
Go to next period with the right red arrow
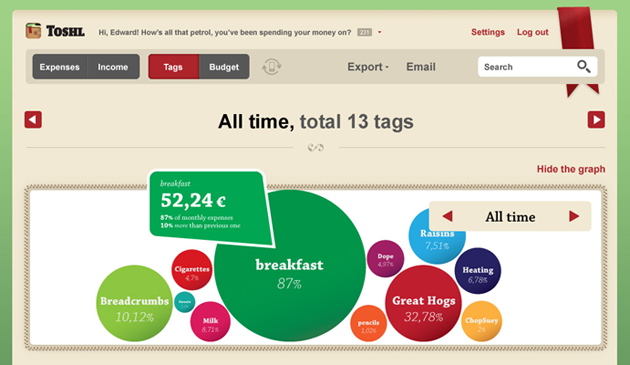coord(596,120)
